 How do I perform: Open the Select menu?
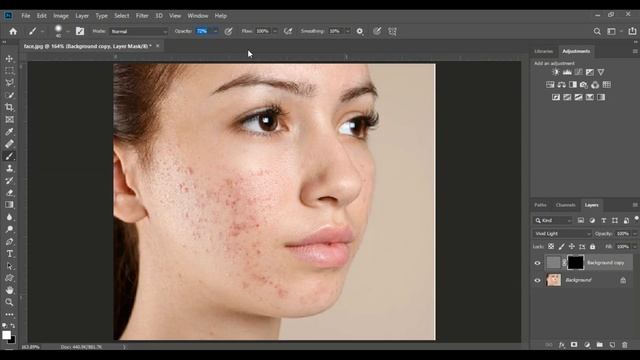tap(122, 16)
